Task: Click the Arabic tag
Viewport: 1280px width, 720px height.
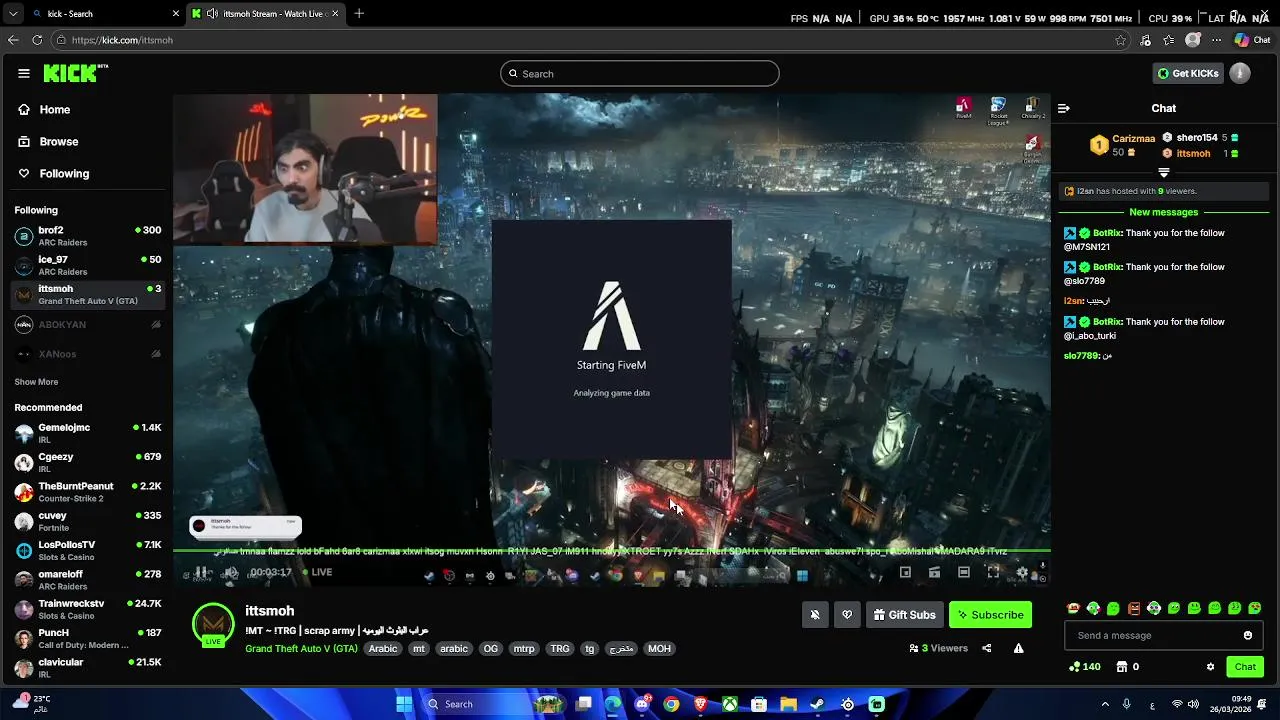Action: (x=383, y=649)
